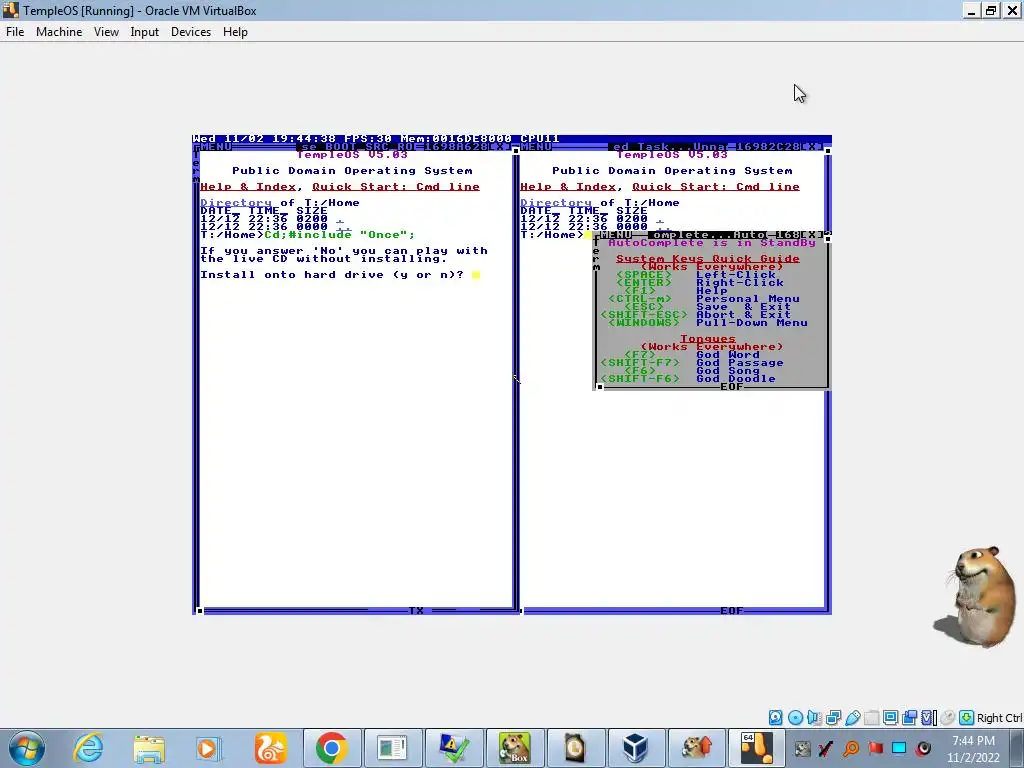This screenshot has width=1024, height=768.
Task: Click VirtualBox hard disk activity icon
Action: pyautogui.click(x=775, y=718)
